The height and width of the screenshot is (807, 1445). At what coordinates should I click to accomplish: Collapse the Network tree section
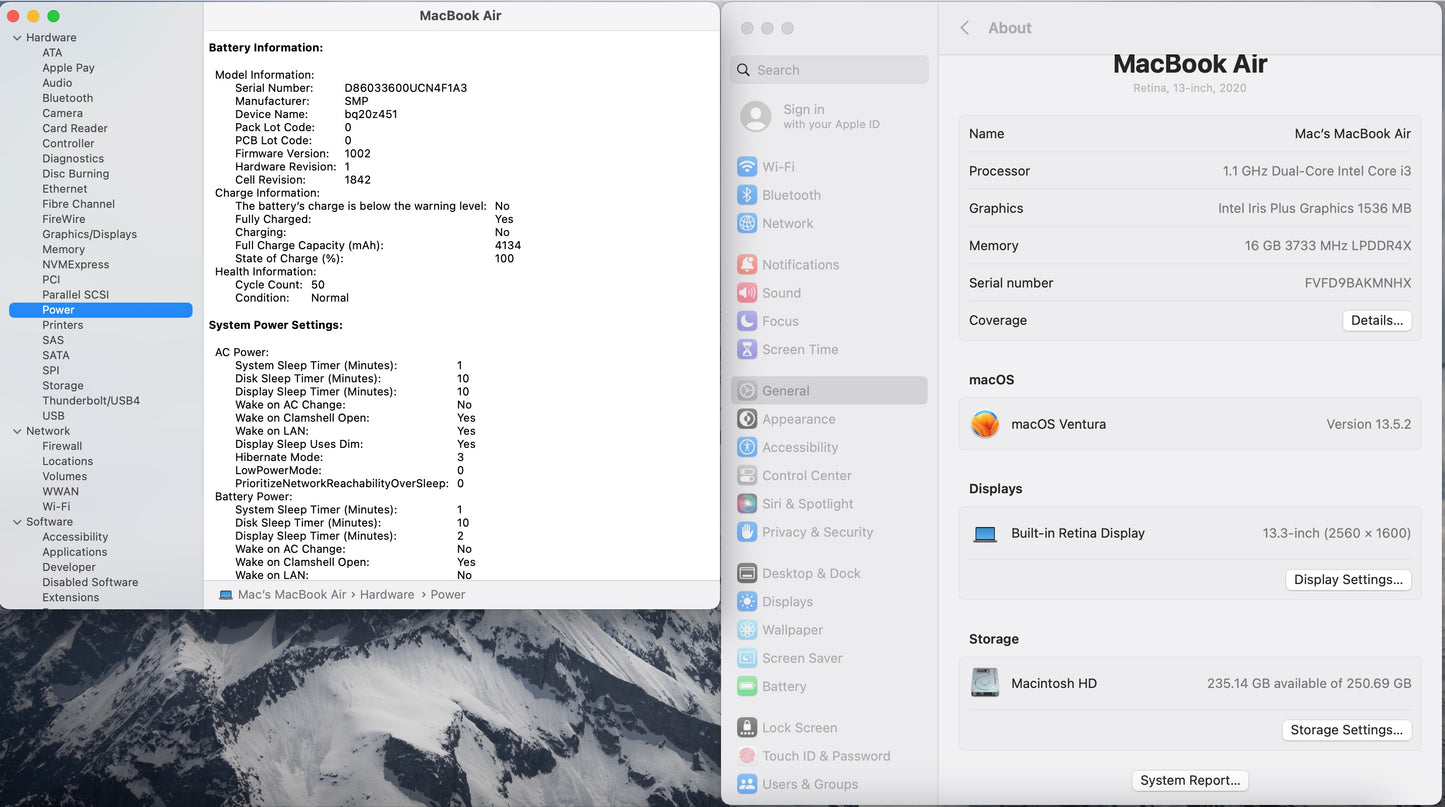[17, 431]
